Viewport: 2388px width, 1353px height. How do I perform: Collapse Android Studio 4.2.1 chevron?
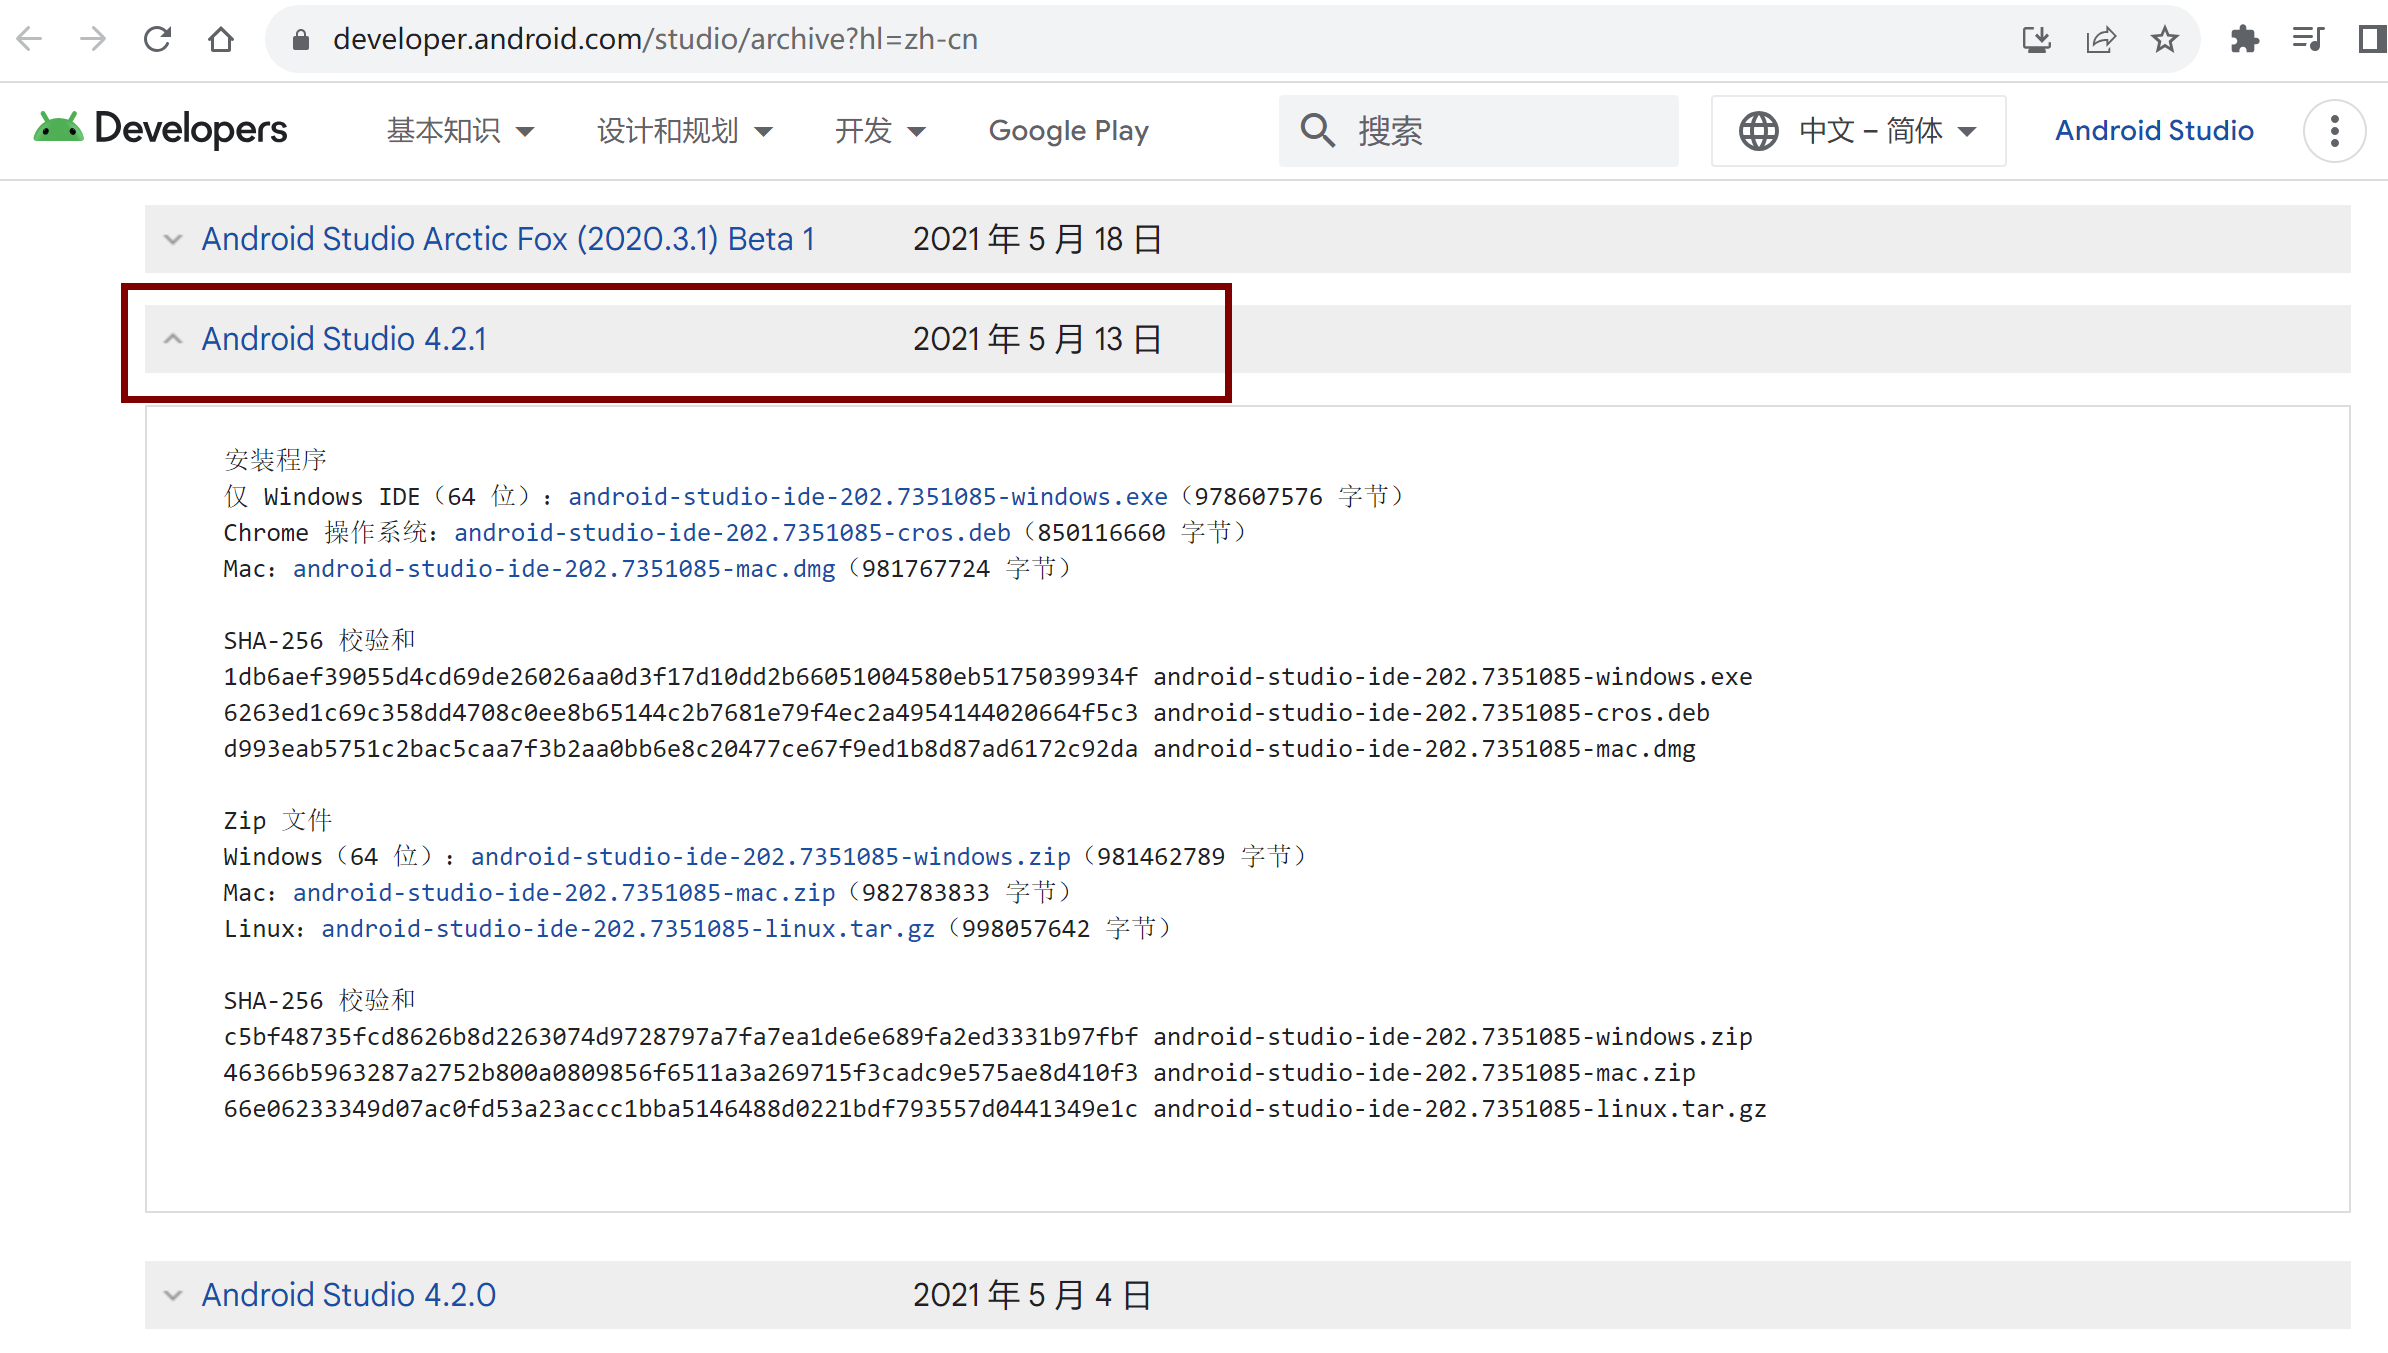pyautogui.click(x=173, y=340)
